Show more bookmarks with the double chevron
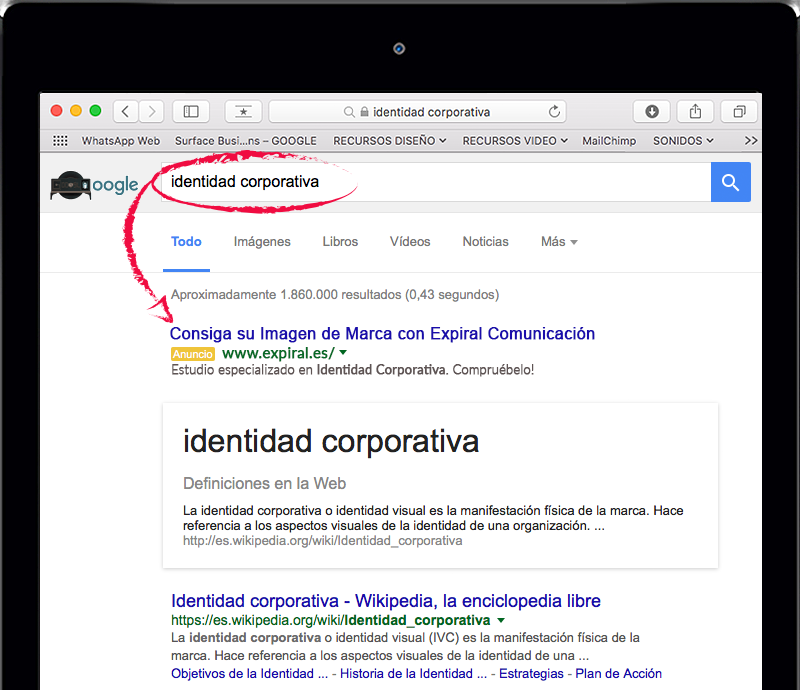Image resolution: width=800 pixels, height=690 pixels. tap(751, 140)
